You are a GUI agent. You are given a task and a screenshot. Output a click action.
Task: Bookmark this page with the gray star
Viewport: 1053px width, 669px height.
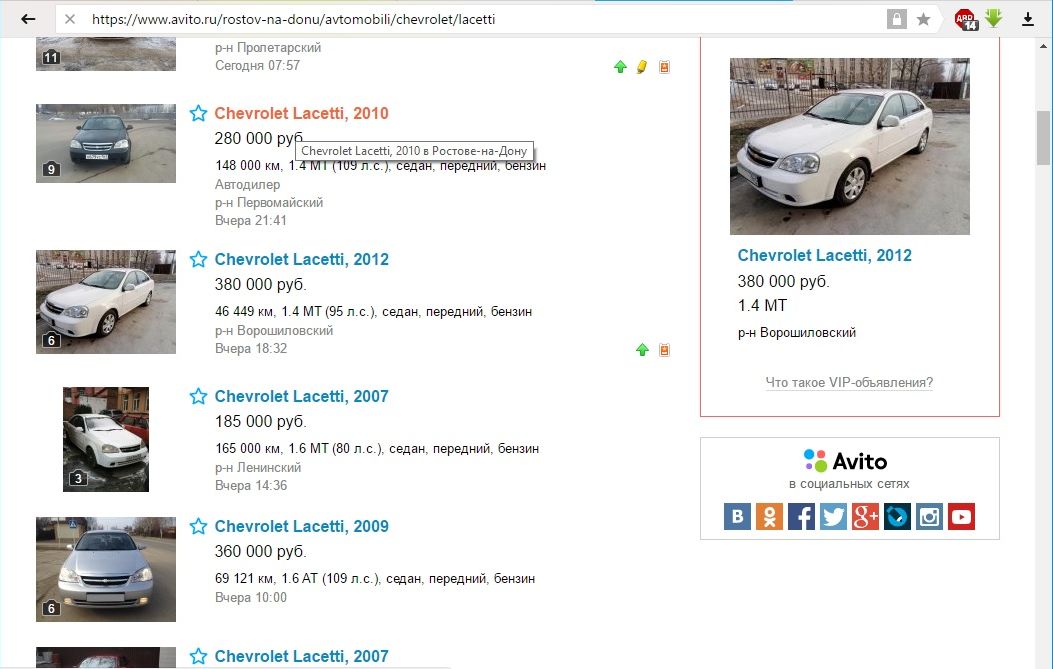click(x=923, y=19)
